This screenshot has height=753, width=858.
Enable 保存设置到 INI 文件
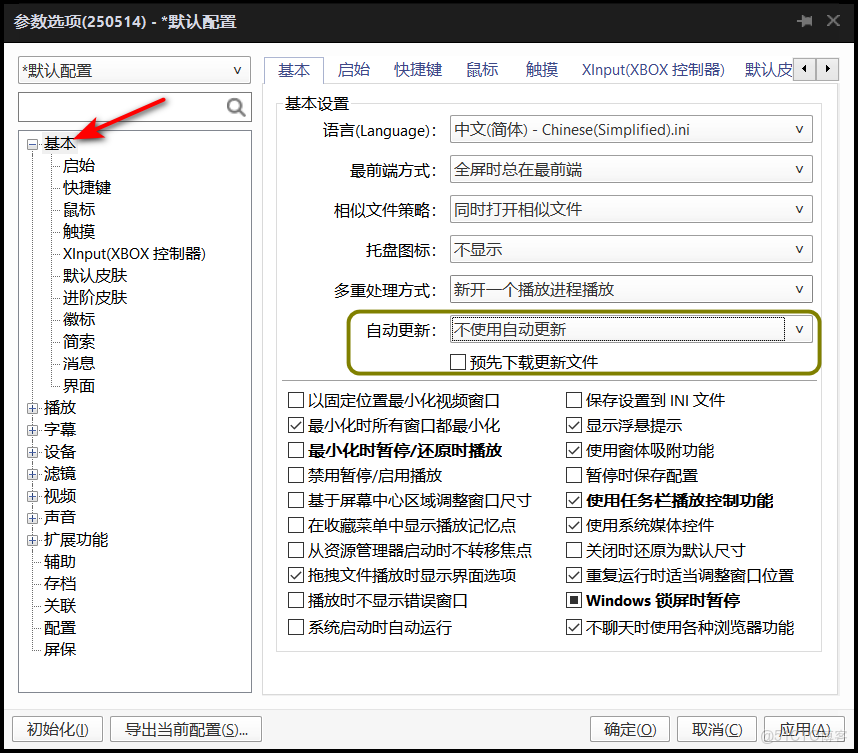(x=574, y=400)
